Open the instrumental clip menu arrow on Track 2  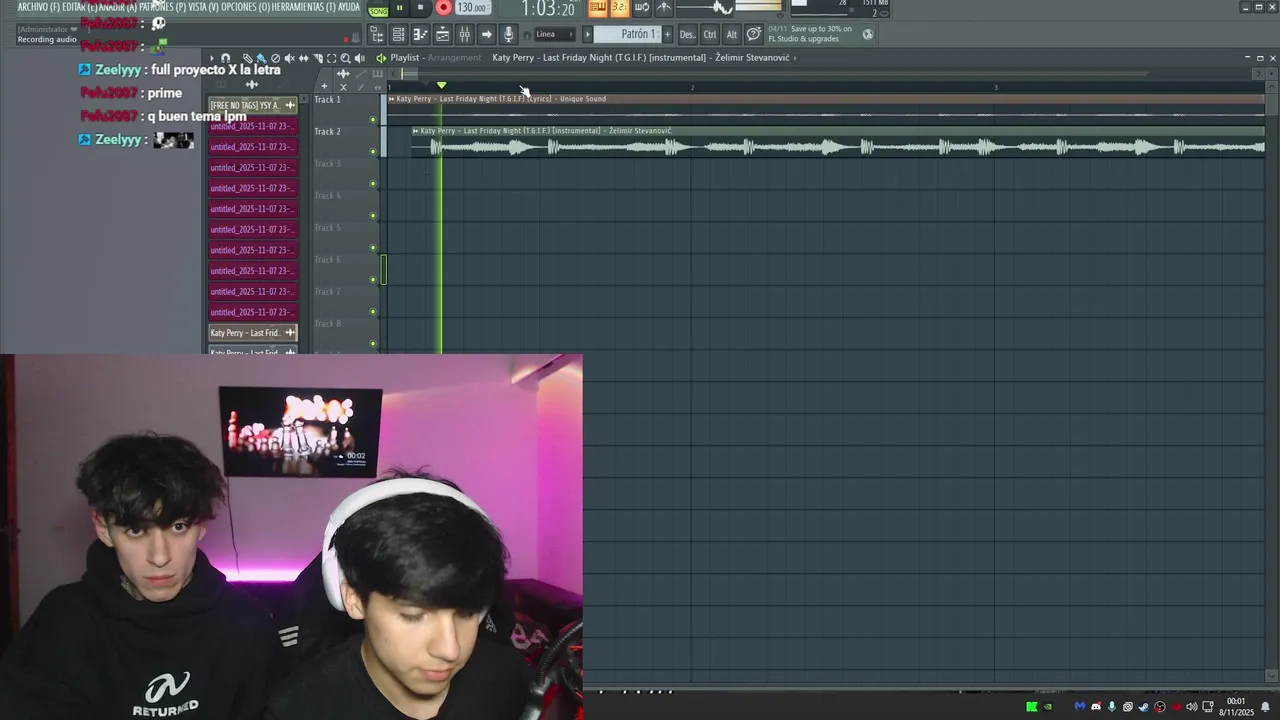point(415,131)
